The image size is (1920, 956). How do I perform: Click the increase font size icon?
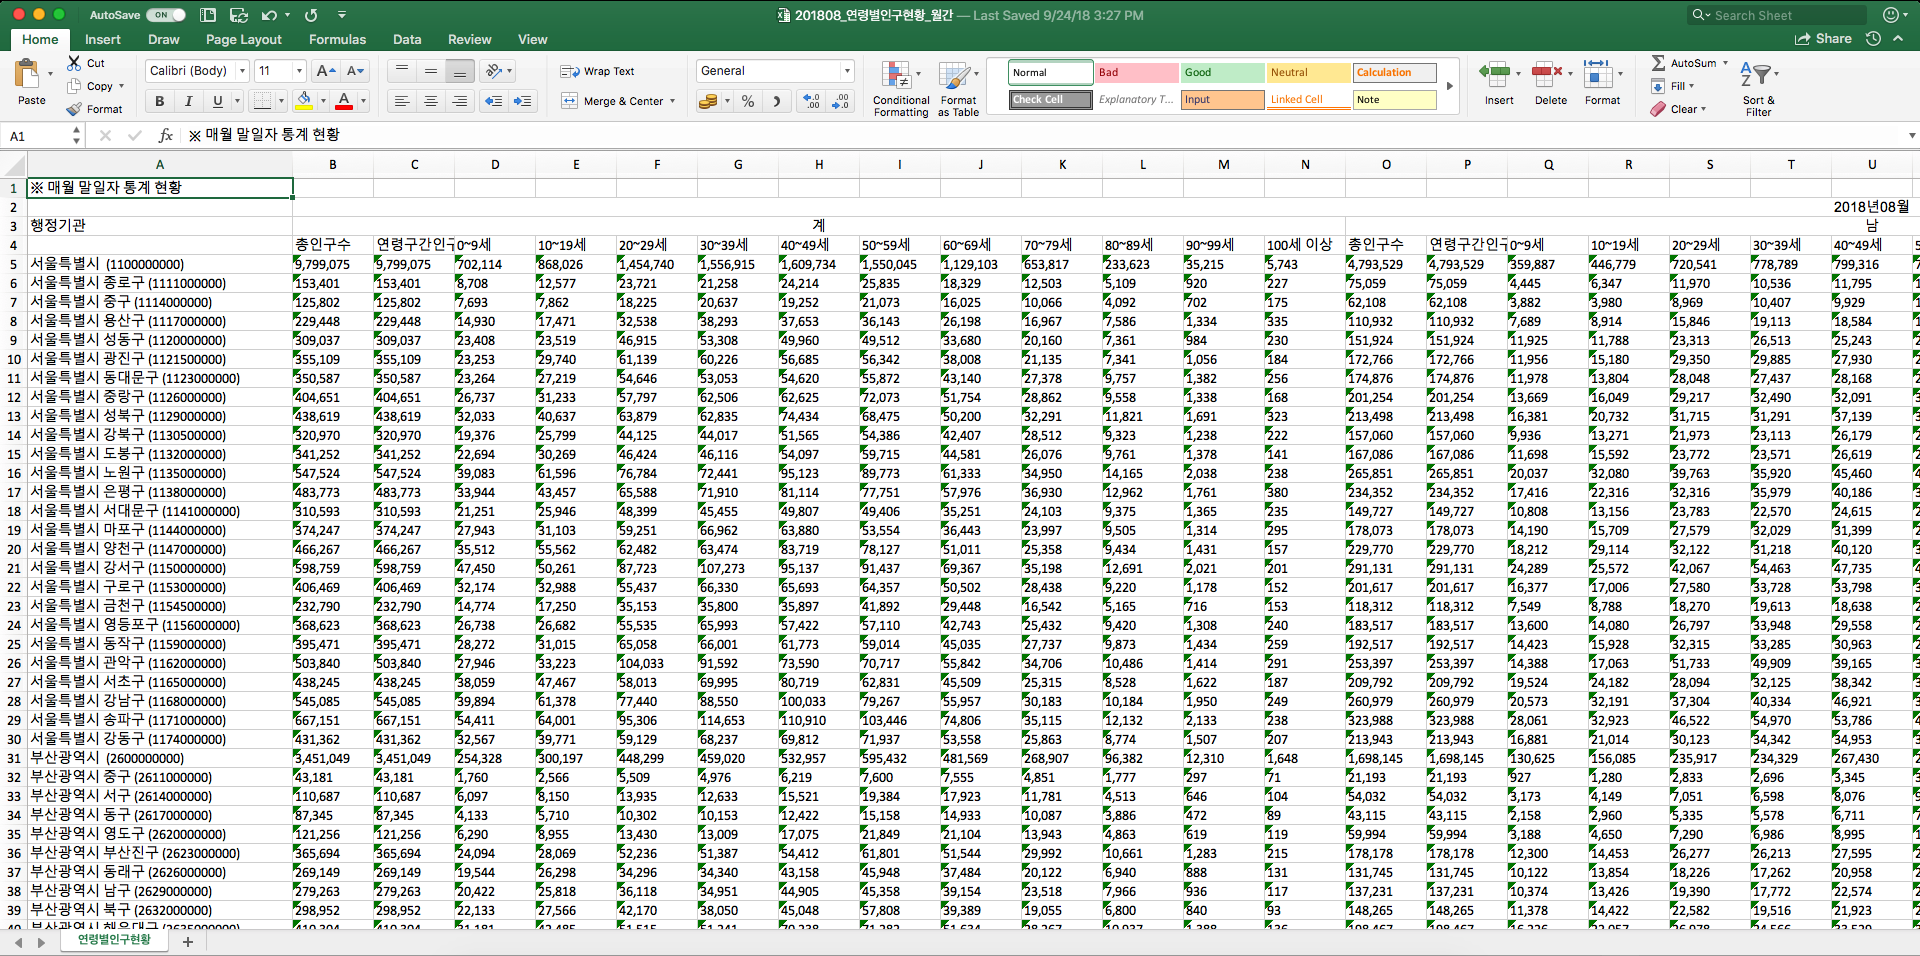(x=325, y=71)
